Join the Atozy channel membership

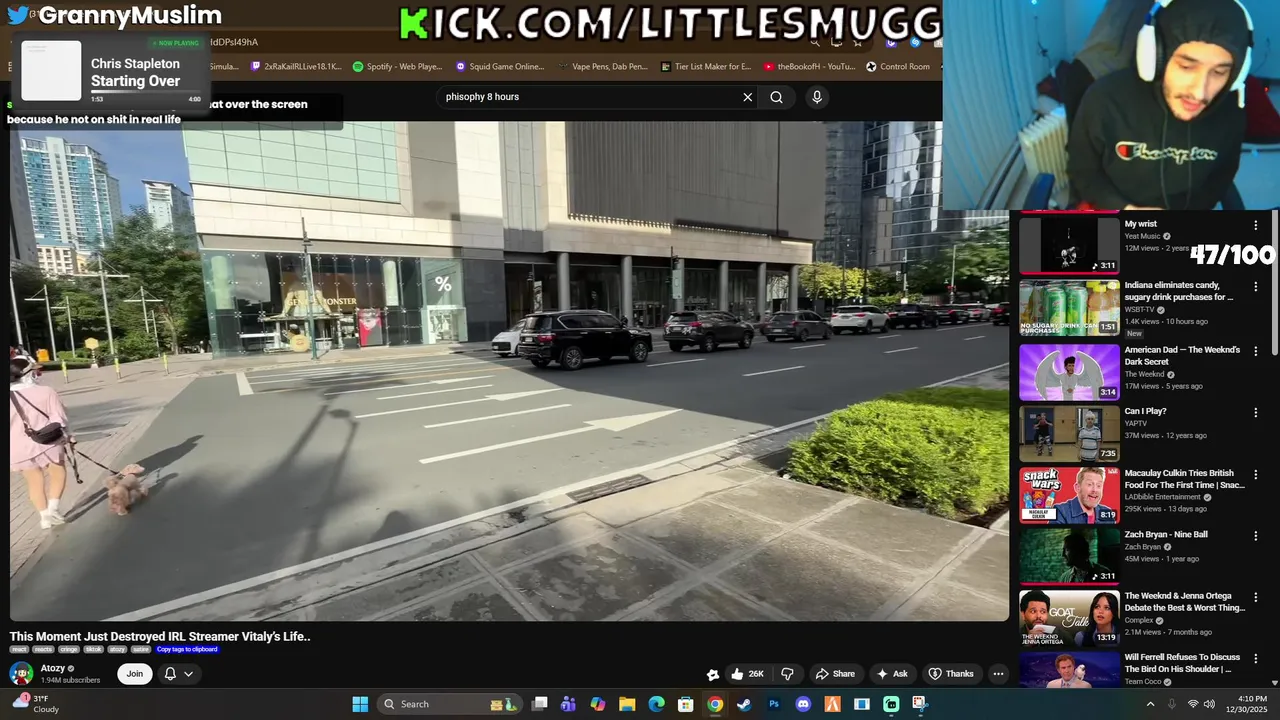click(x=134, y=674)
